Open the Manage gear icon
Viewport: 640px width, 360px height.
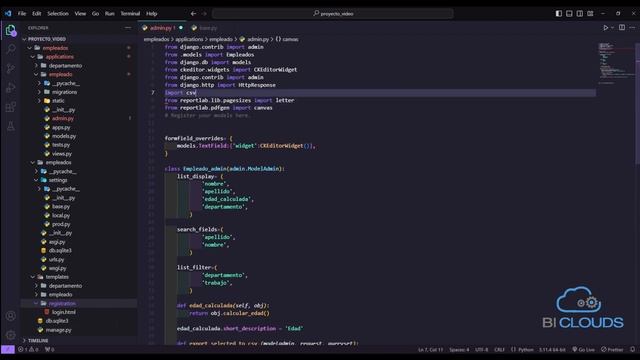click(11, 335)
